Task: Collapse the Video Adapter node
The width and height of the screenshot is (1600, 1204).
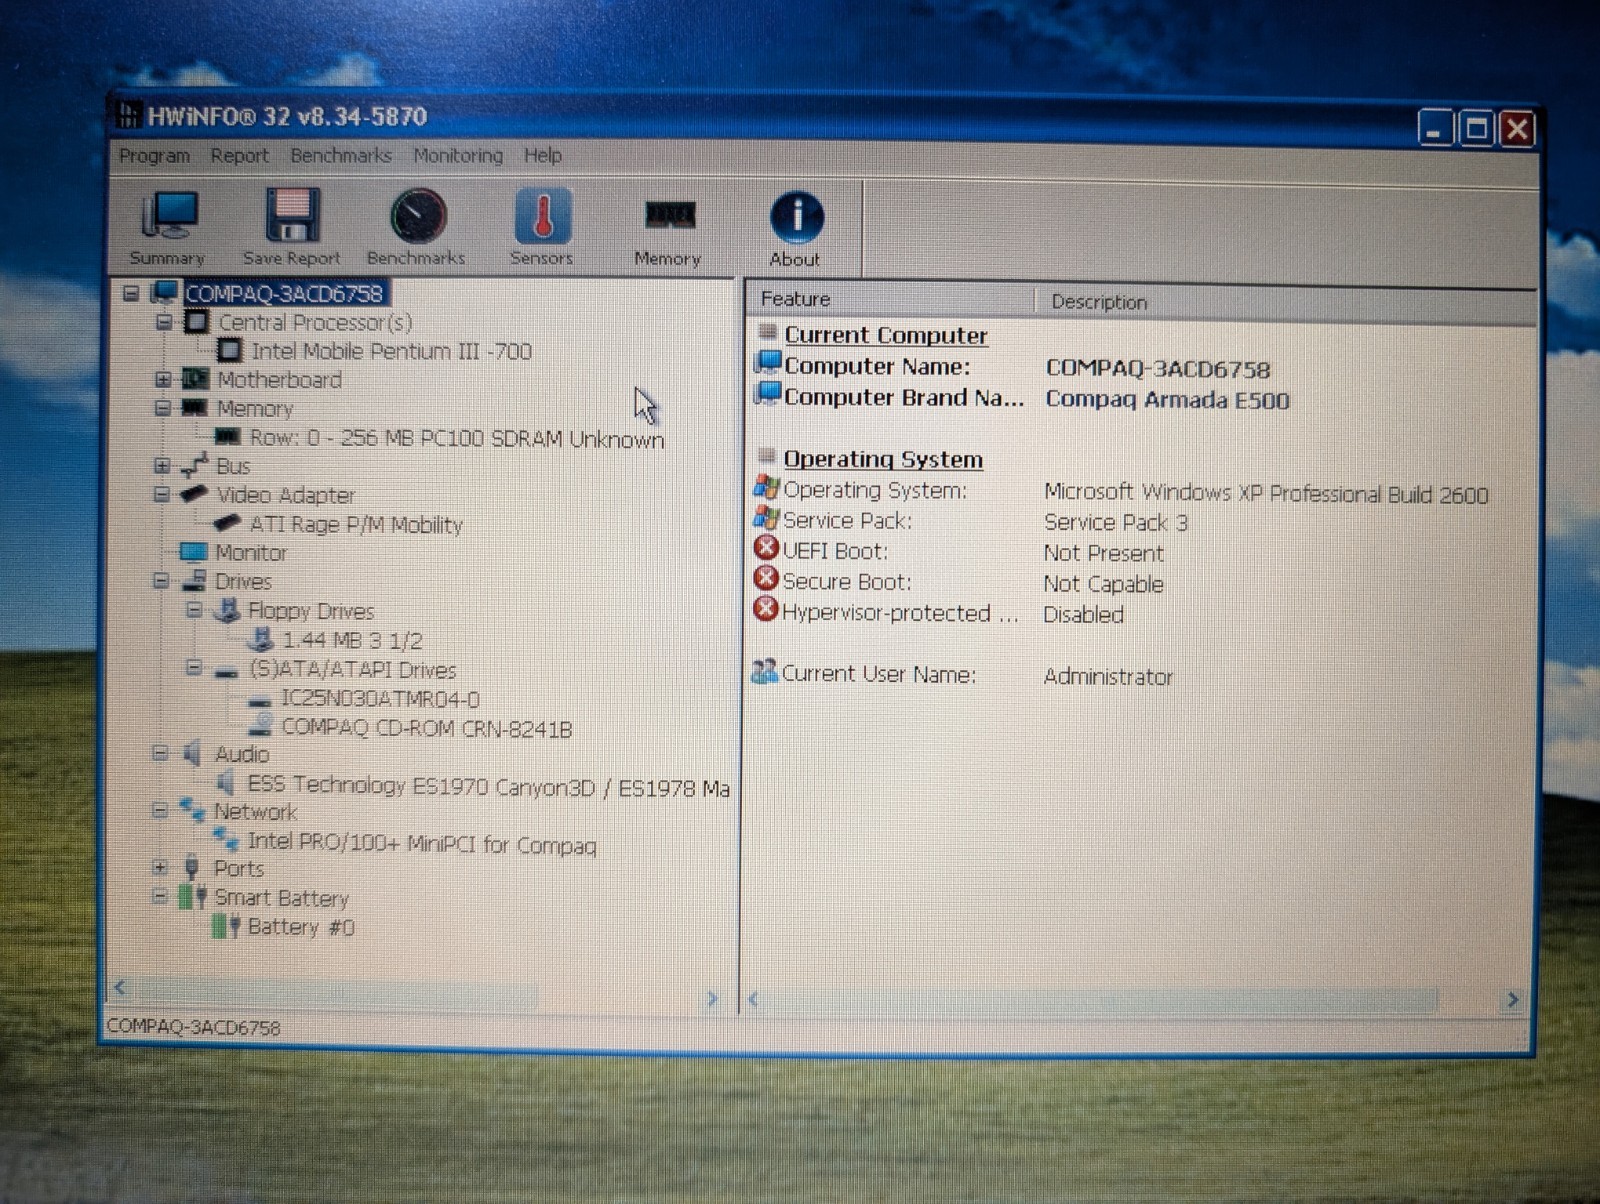Action: pyautogui.click(x=162, y=494)
